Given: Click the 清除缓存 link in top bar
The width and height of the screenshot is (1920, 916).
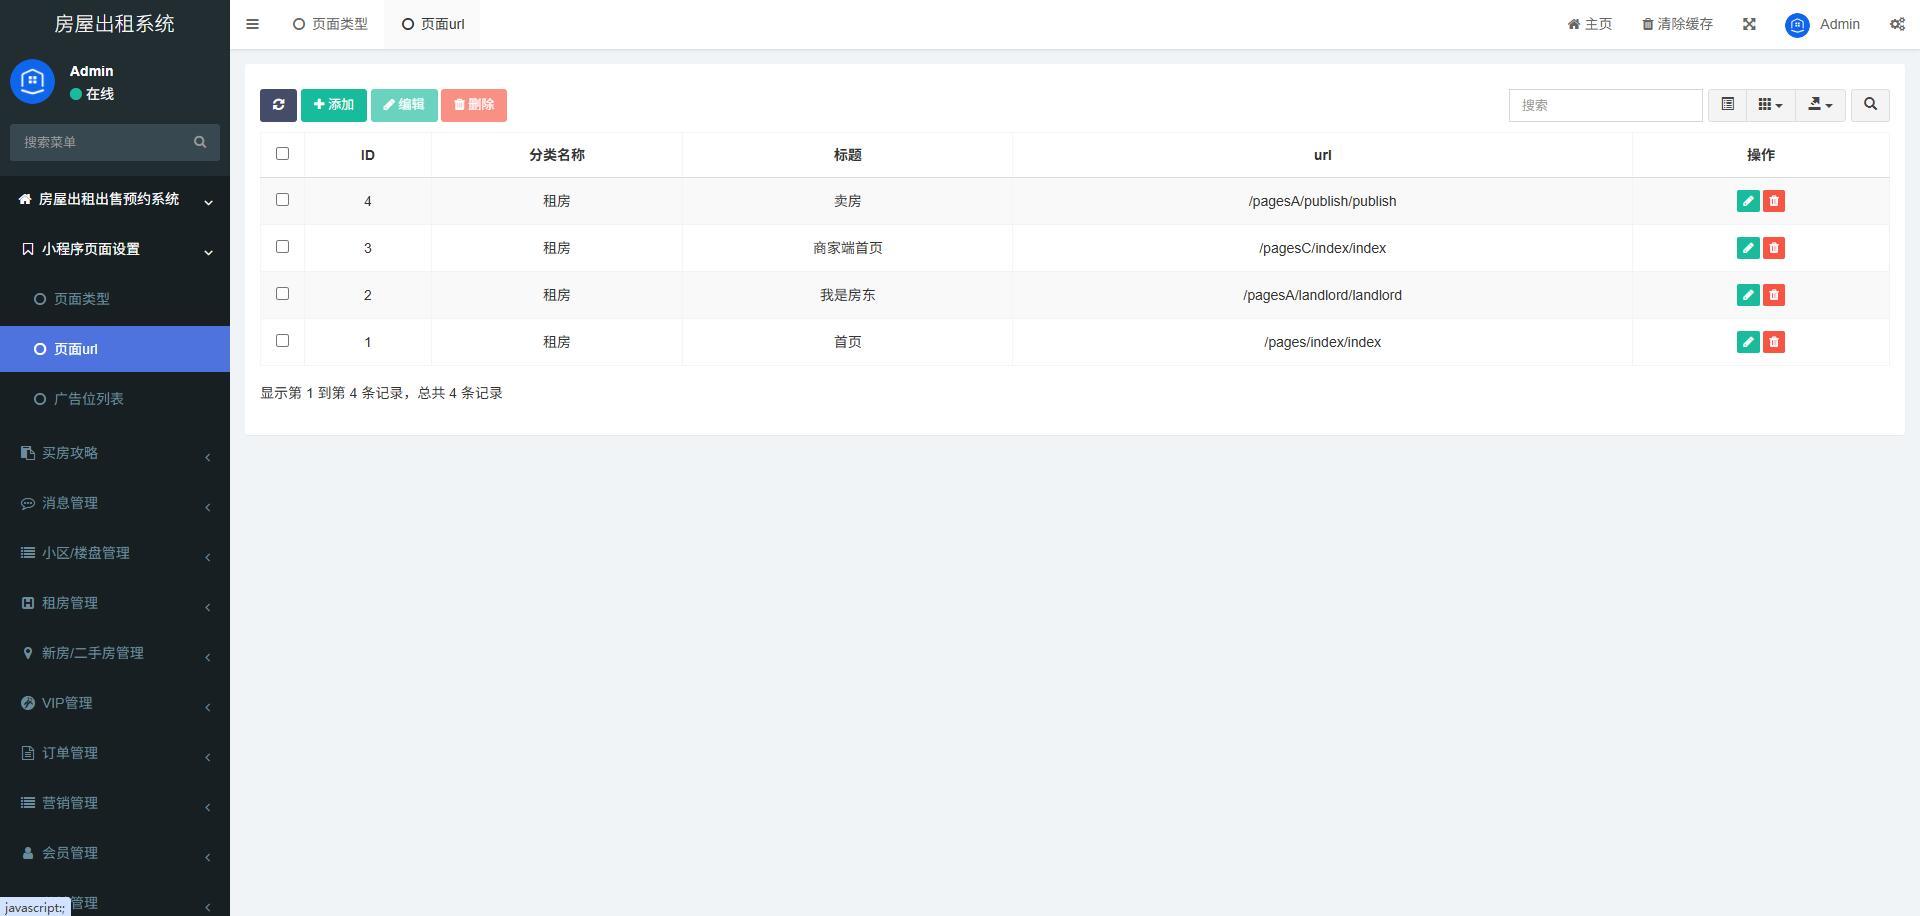Looking at the screenshot, I should click(x=1677, y=24).
